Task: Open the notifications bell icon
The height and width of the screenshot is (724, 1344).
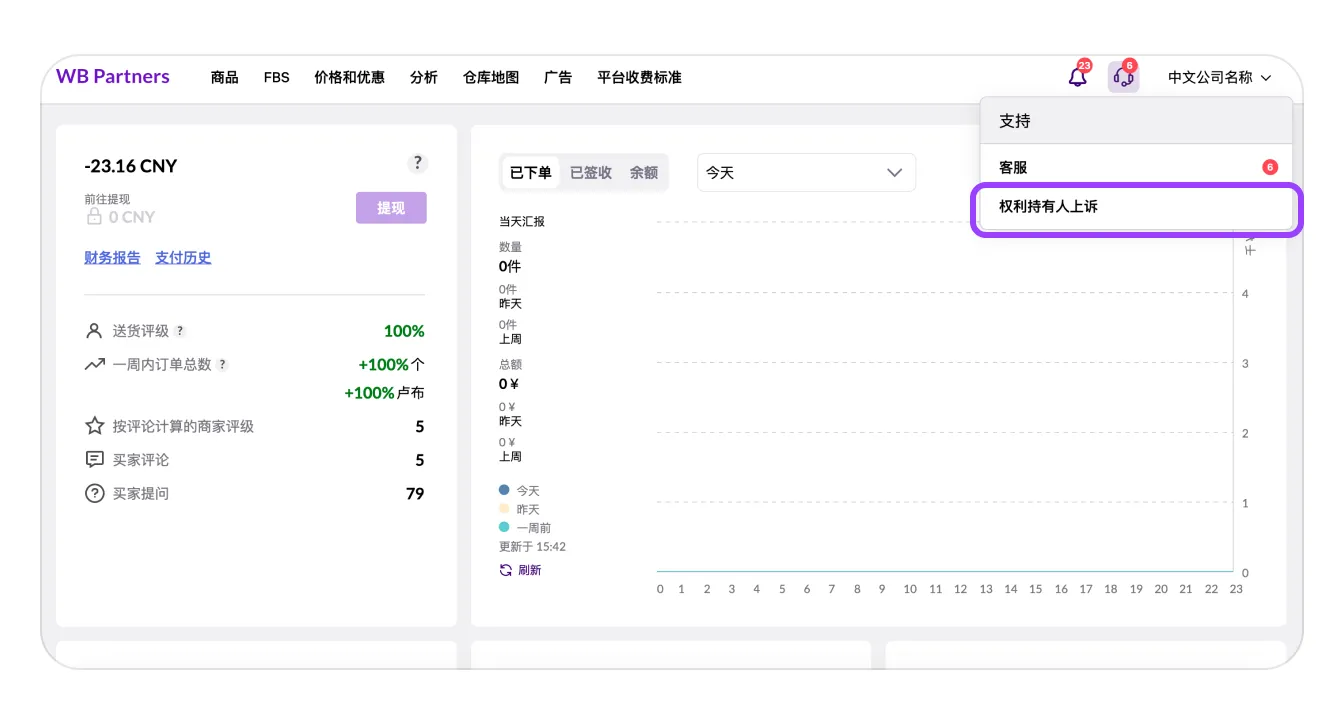Action: tap(1077, 77)
